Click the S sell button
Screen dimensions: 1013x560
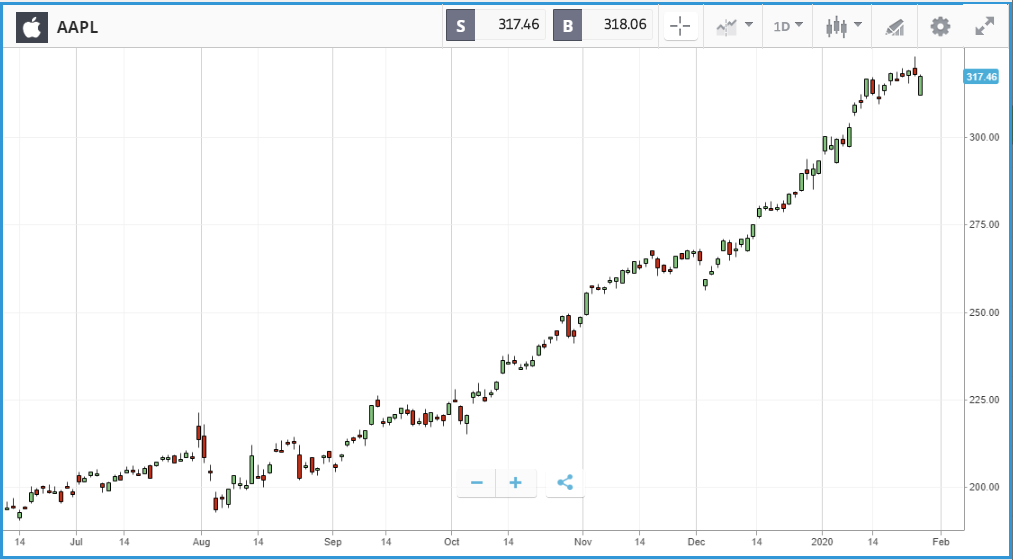tap(461, 26)
